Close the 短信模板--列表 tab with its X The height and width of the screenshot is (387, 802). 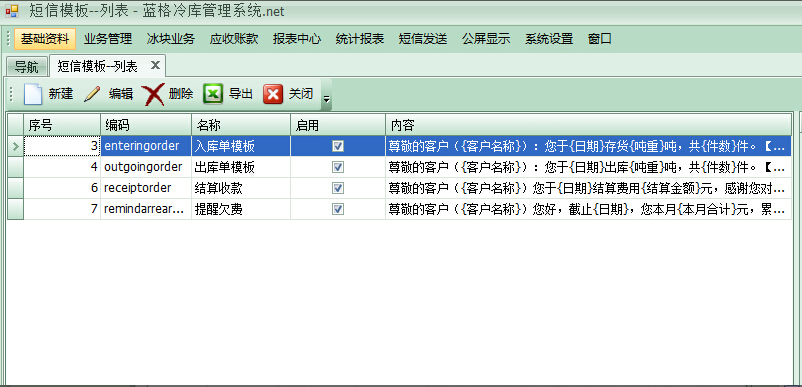click(155, 65)
